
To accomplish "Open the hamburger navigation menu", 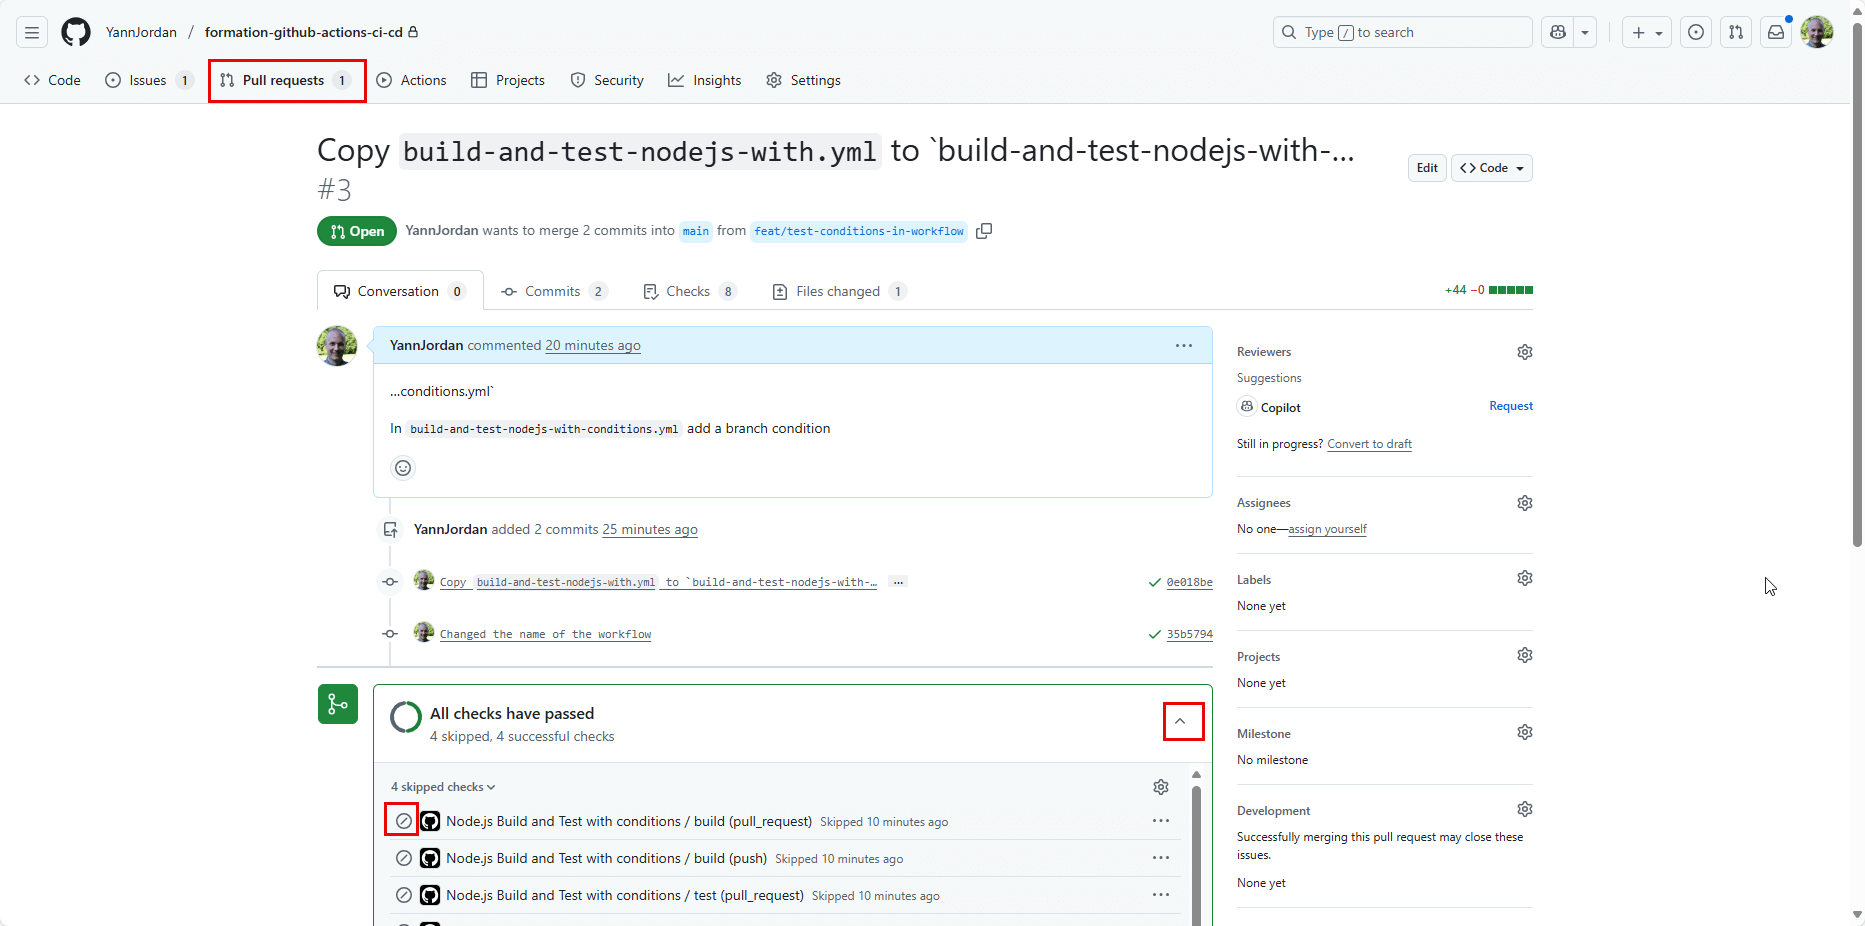I will click(32, 32).
